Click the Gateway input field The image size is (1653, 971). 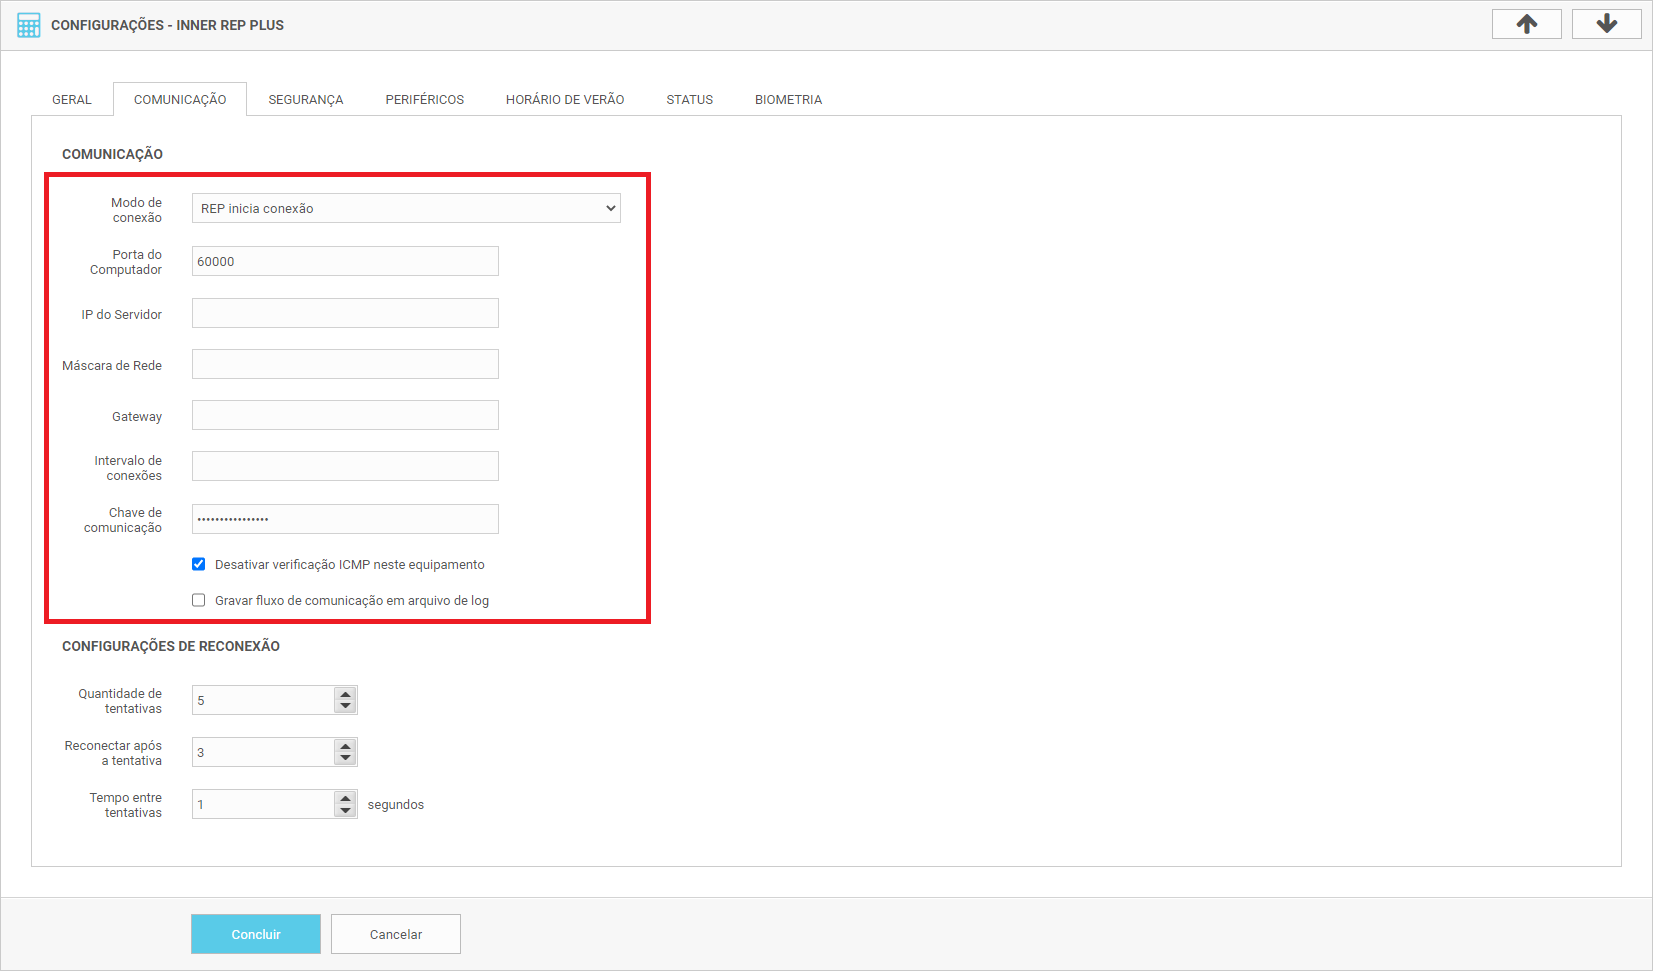[345, 415]
